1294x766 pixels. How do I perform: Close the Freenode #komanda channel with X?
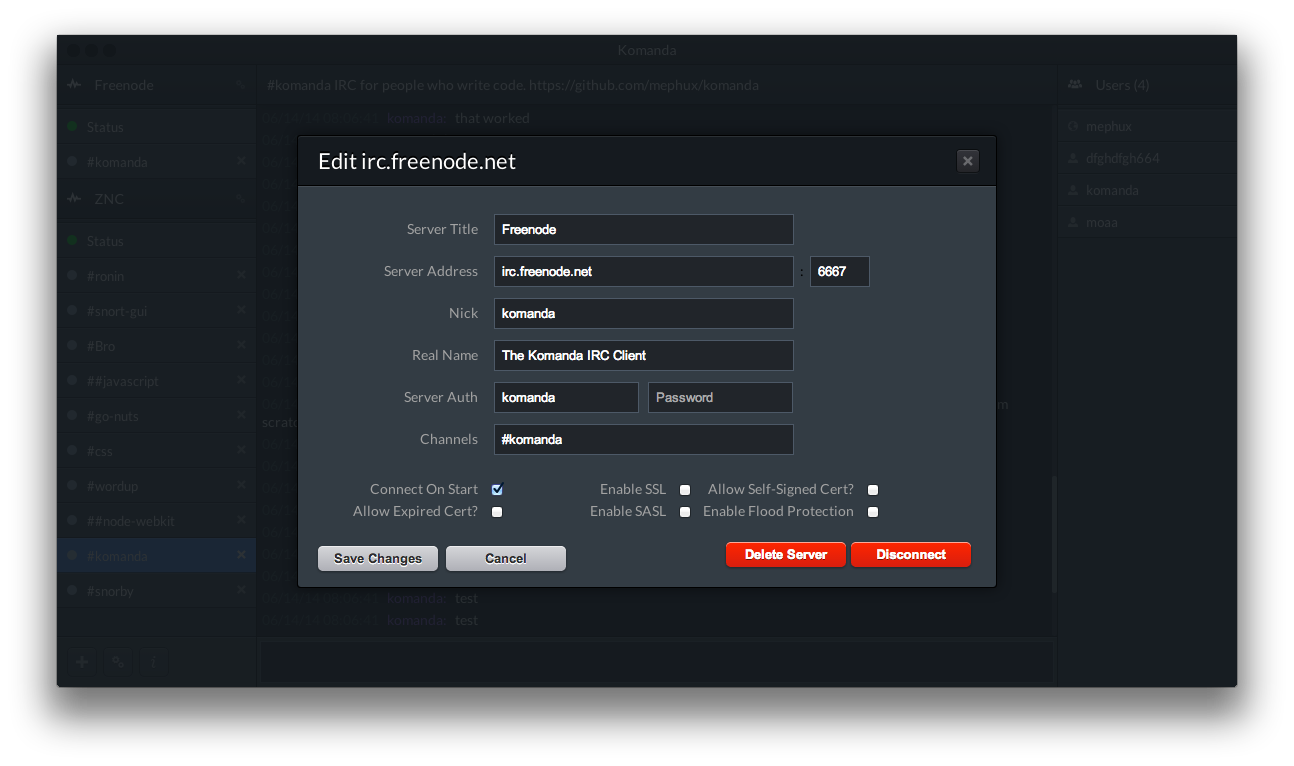[241, 161]
